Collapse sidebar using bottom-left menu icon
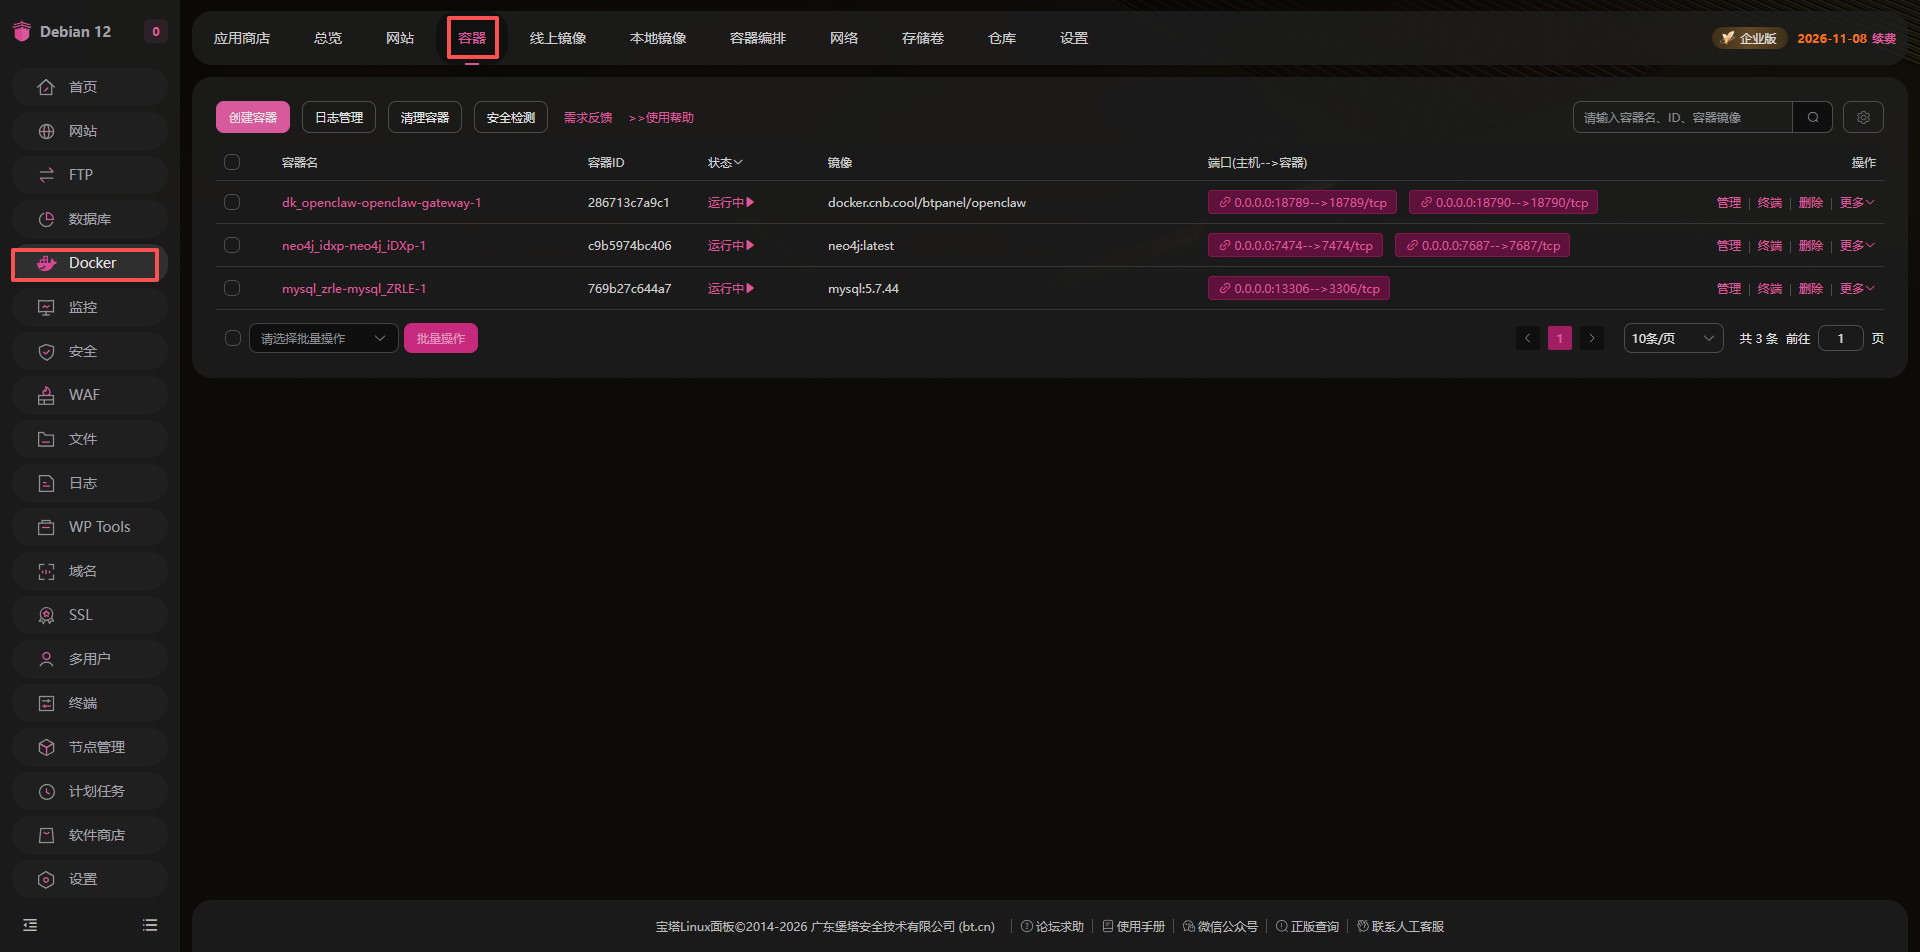The image size is (1920, 952). coord(30,925)
